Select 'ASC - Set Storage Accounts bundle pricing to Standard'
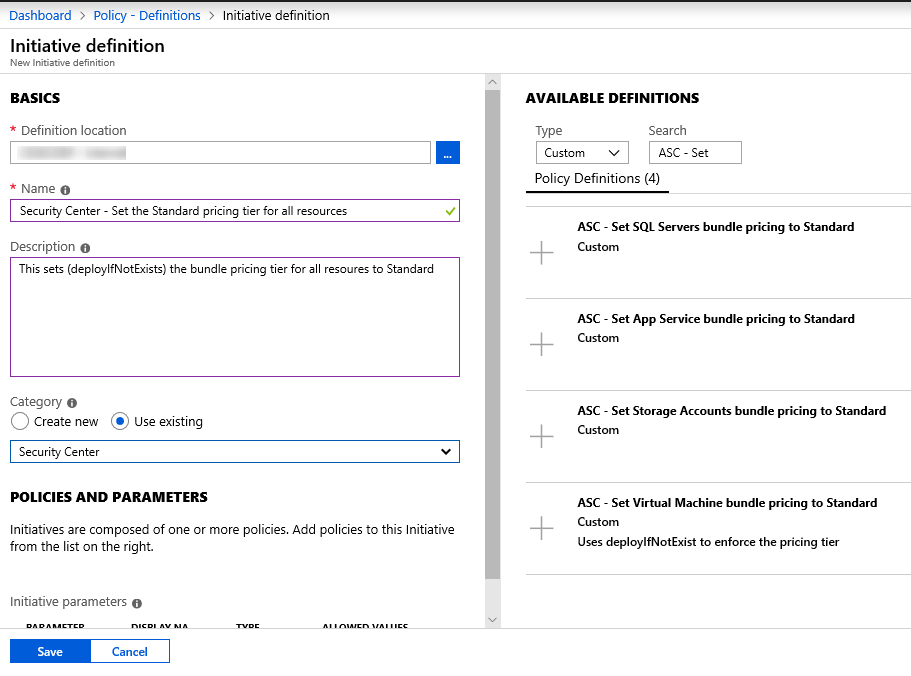 (x=731, y=411)
